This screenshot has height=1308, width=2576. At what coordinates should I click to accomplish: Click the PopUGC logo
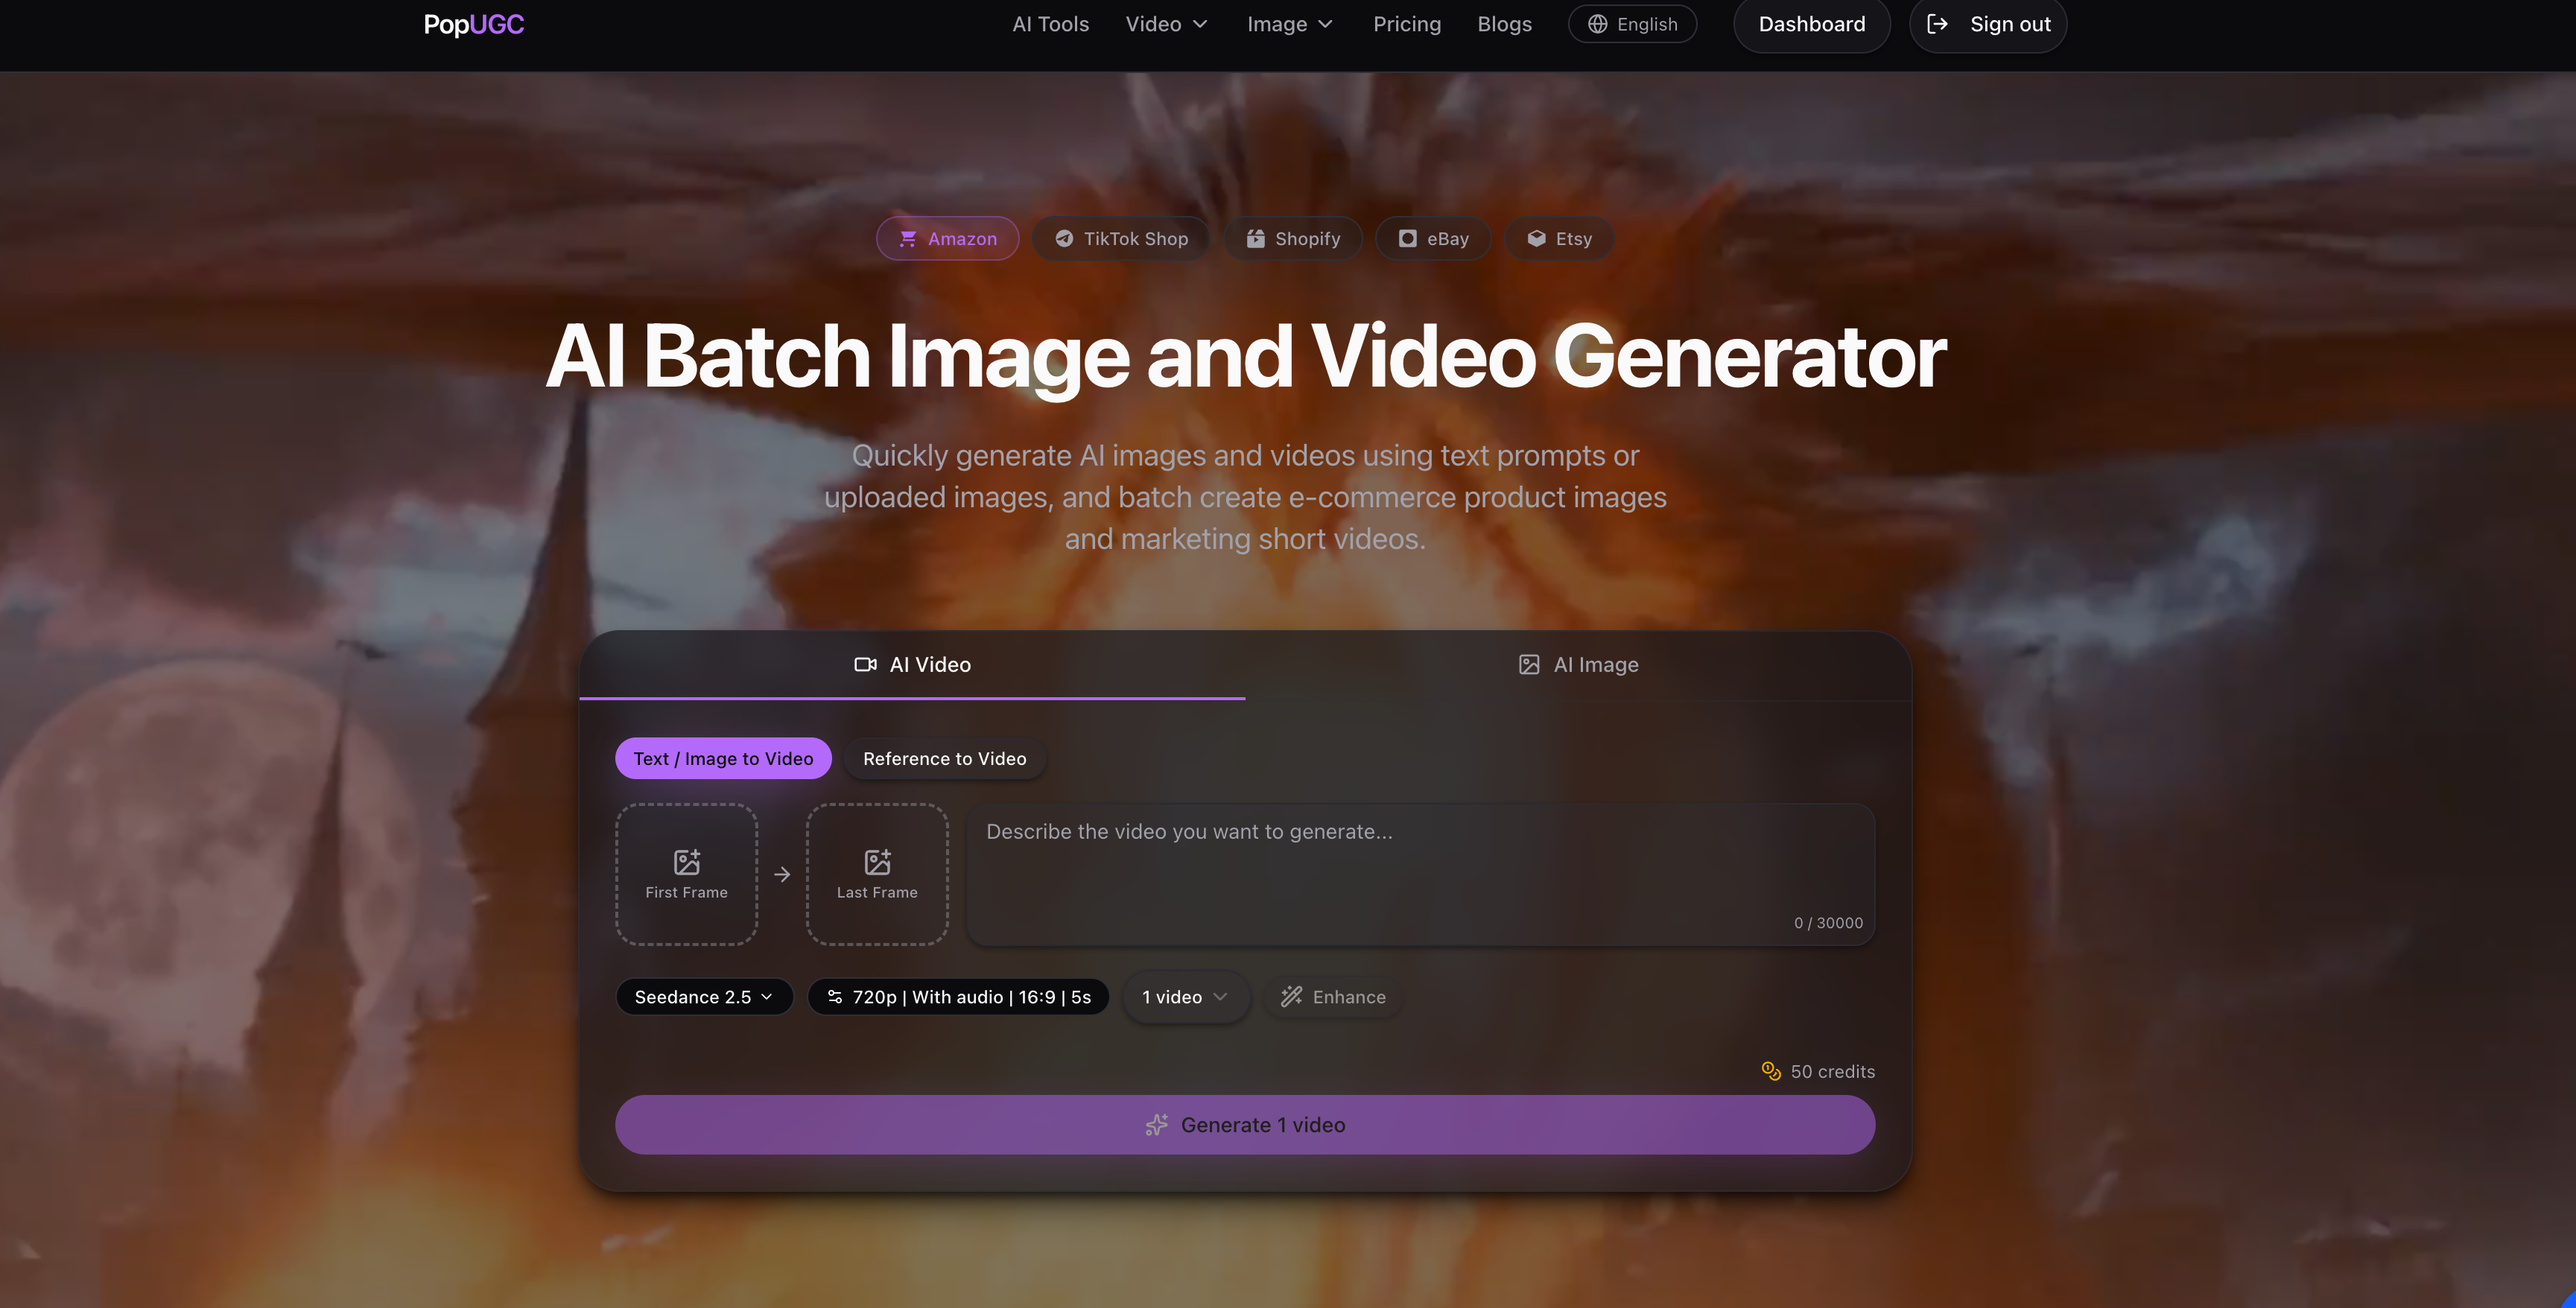[x=473, y=24]
